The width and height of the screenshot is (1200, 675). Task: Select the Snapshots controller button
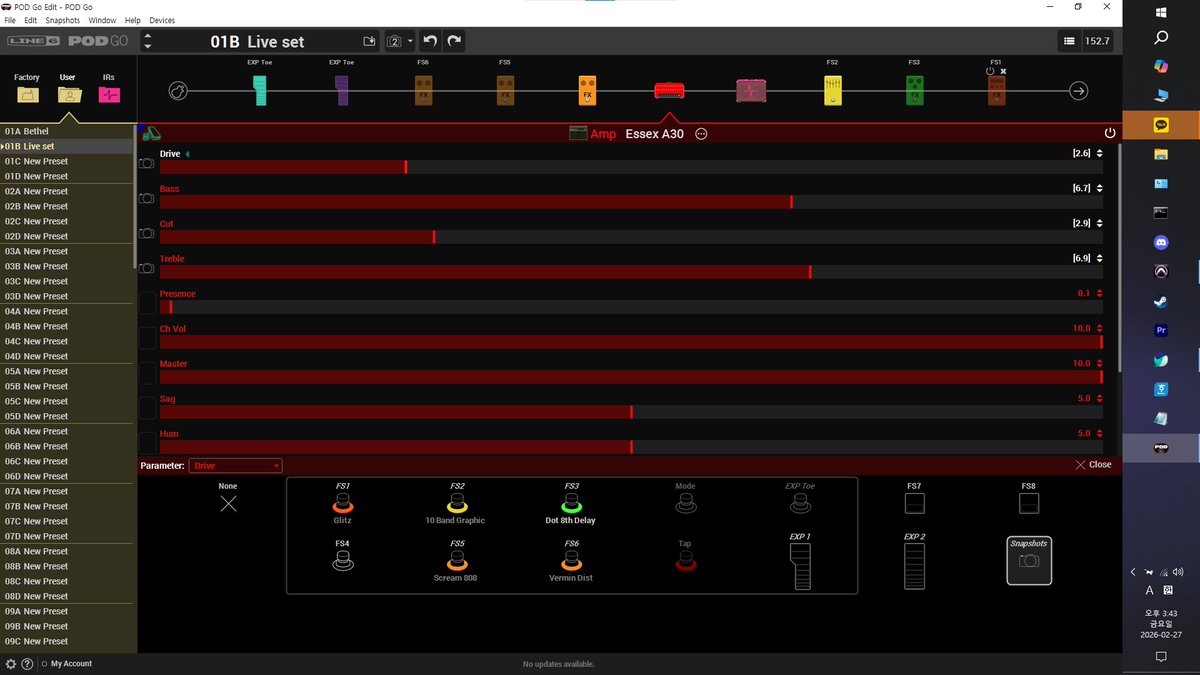[1029, 560]
